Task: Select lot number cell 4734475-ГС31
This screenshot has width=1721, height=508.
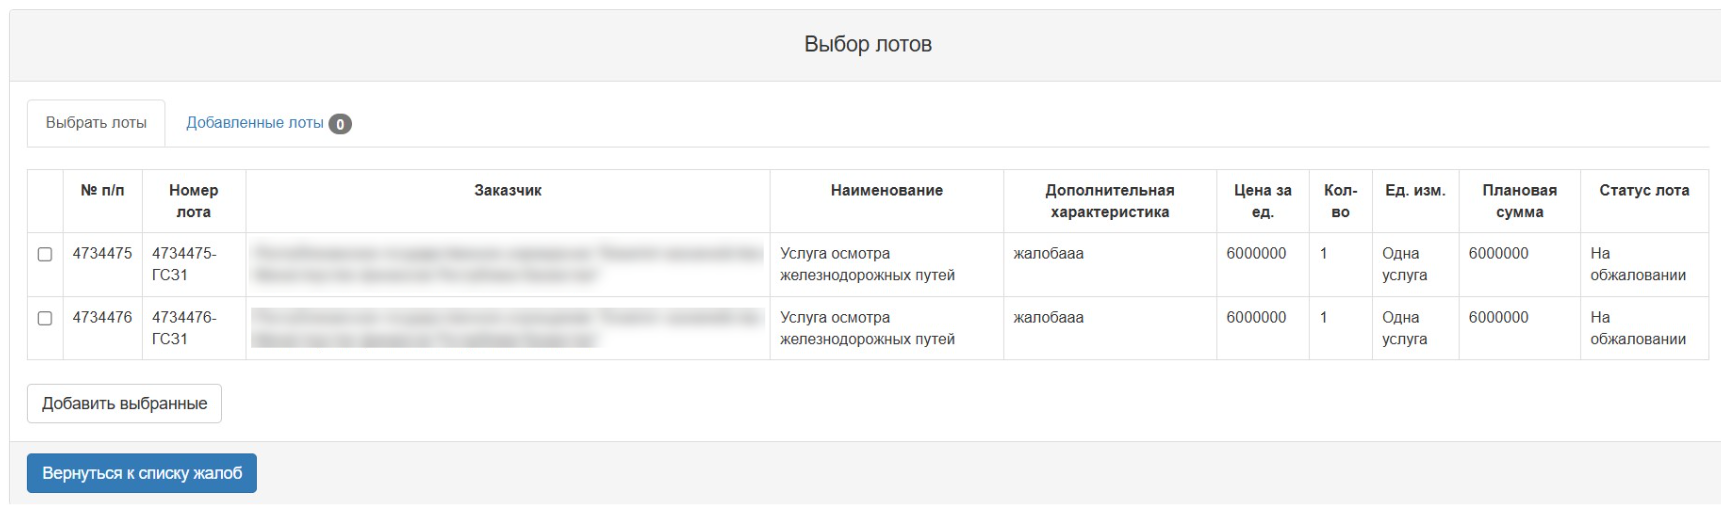Action: pos(184,264)
